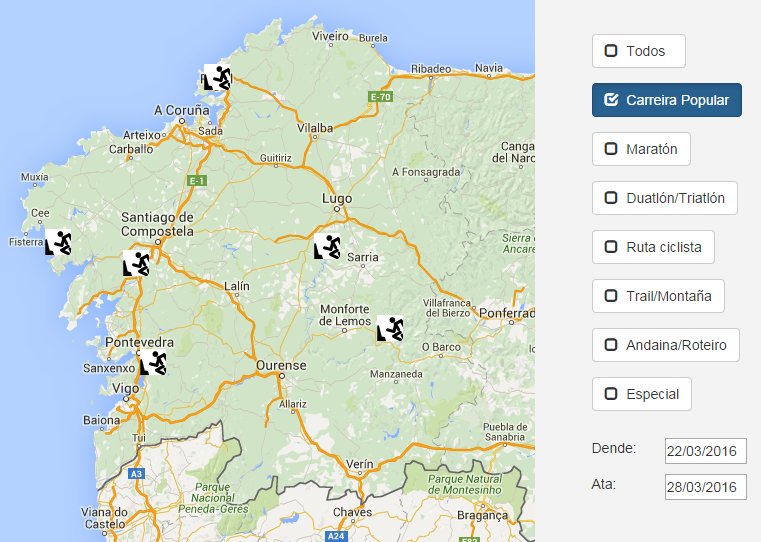Click the Parque Nacional Peneda-Gerês label
Screen dimensions: 761x542
point(213,498)
